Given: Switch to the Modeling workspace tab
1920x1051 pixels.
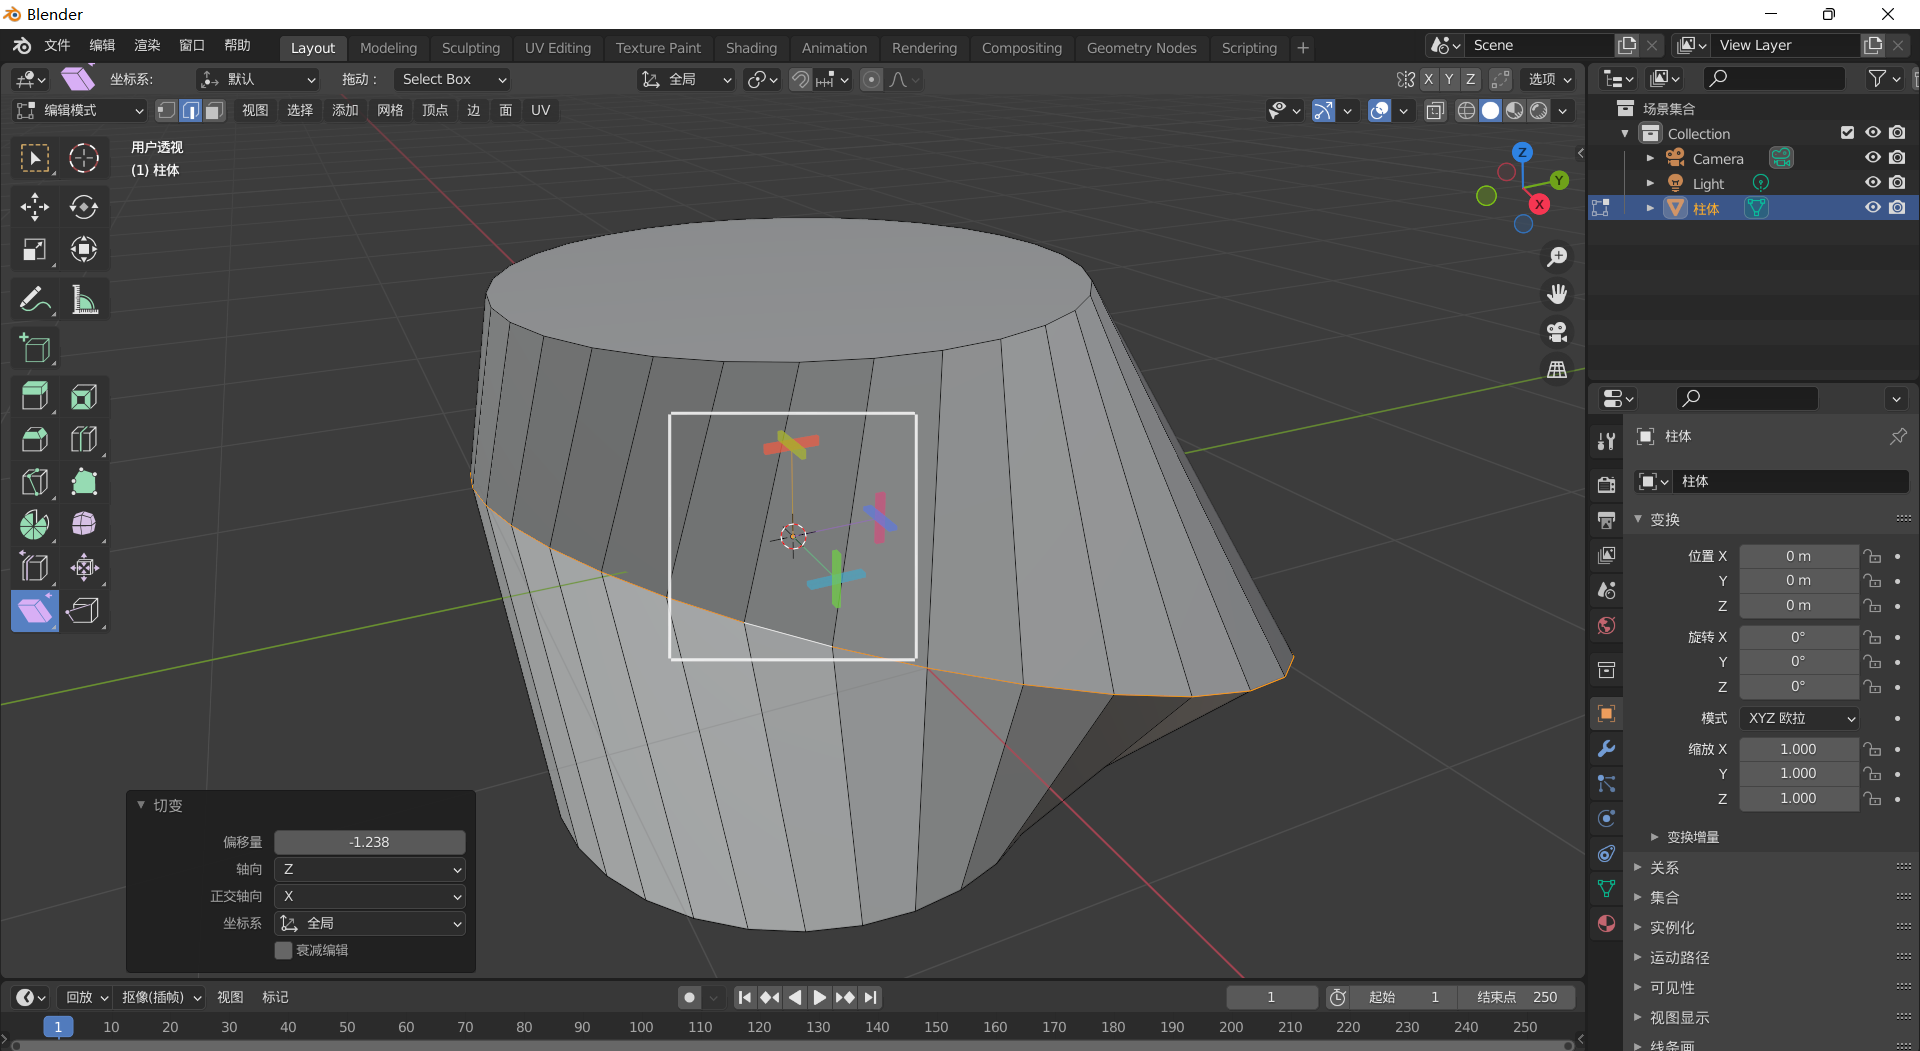Looking at the screenshot, I should coord(388,48).
